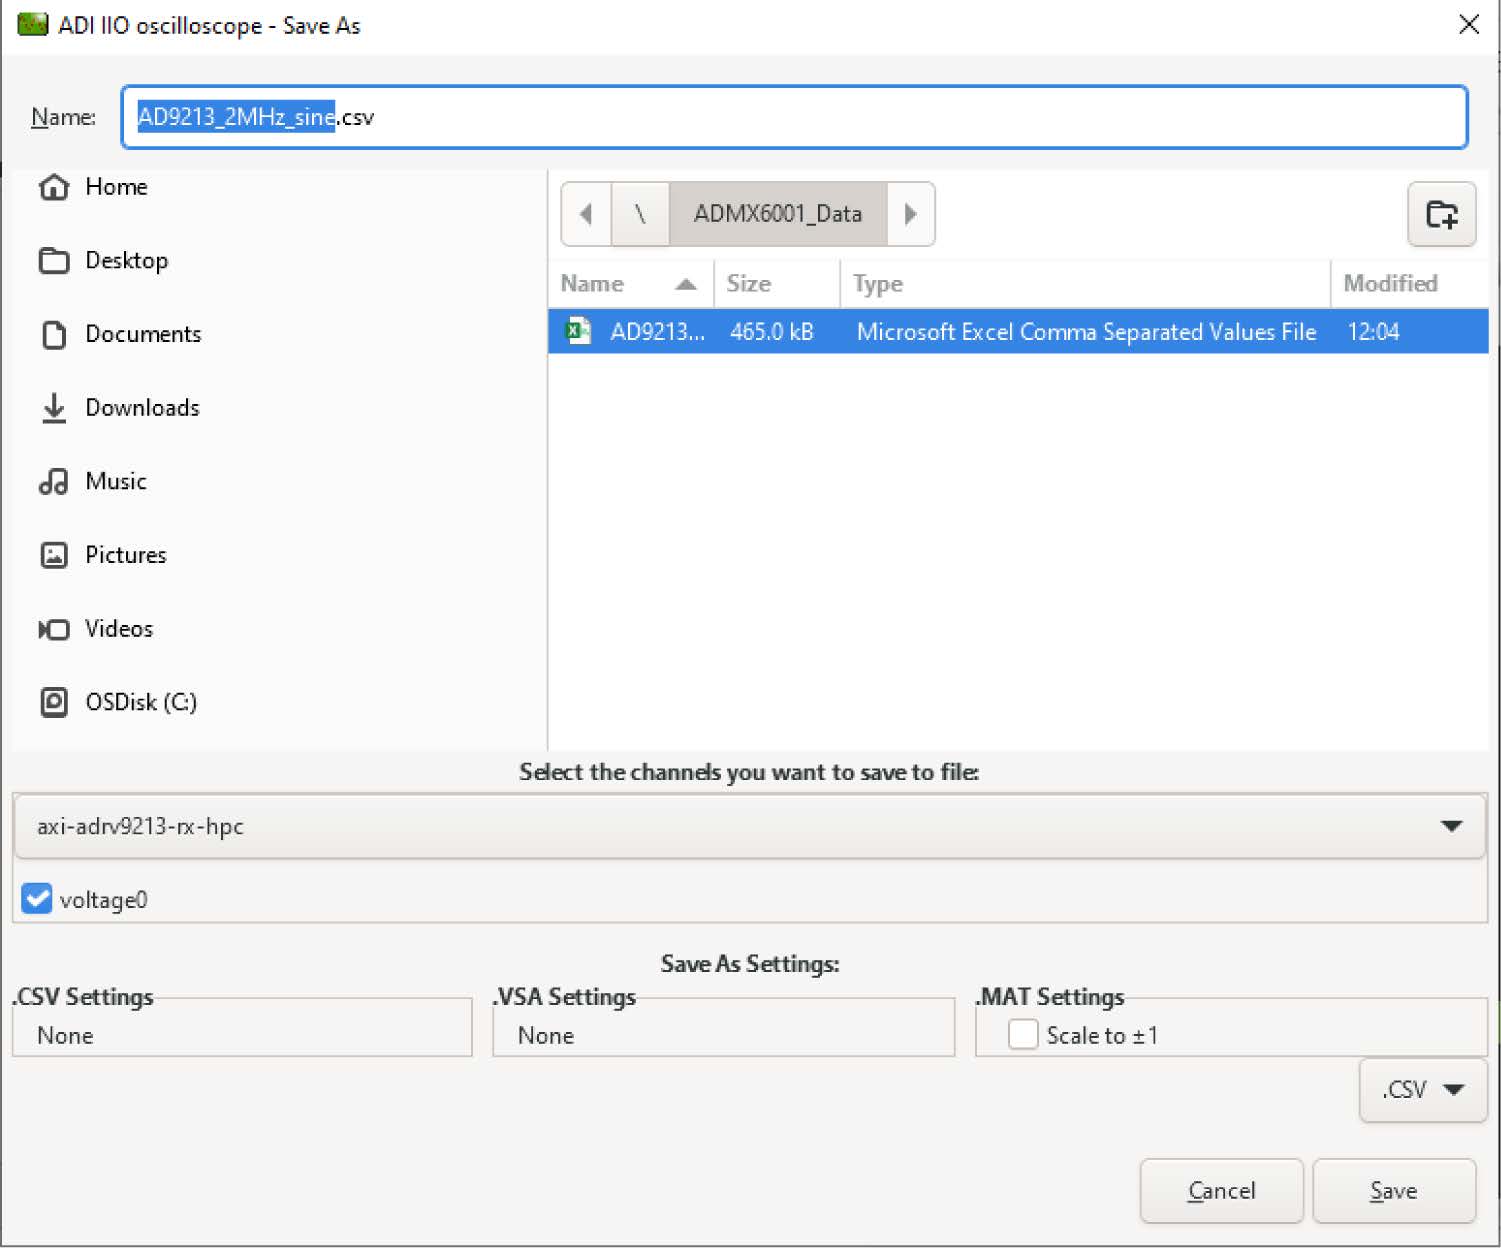The height and width of the screenshot is (1249, 1501).
Task: Open the .CSV file format dropdown
Action: pyautogui.click(x=1423, y=1090)
